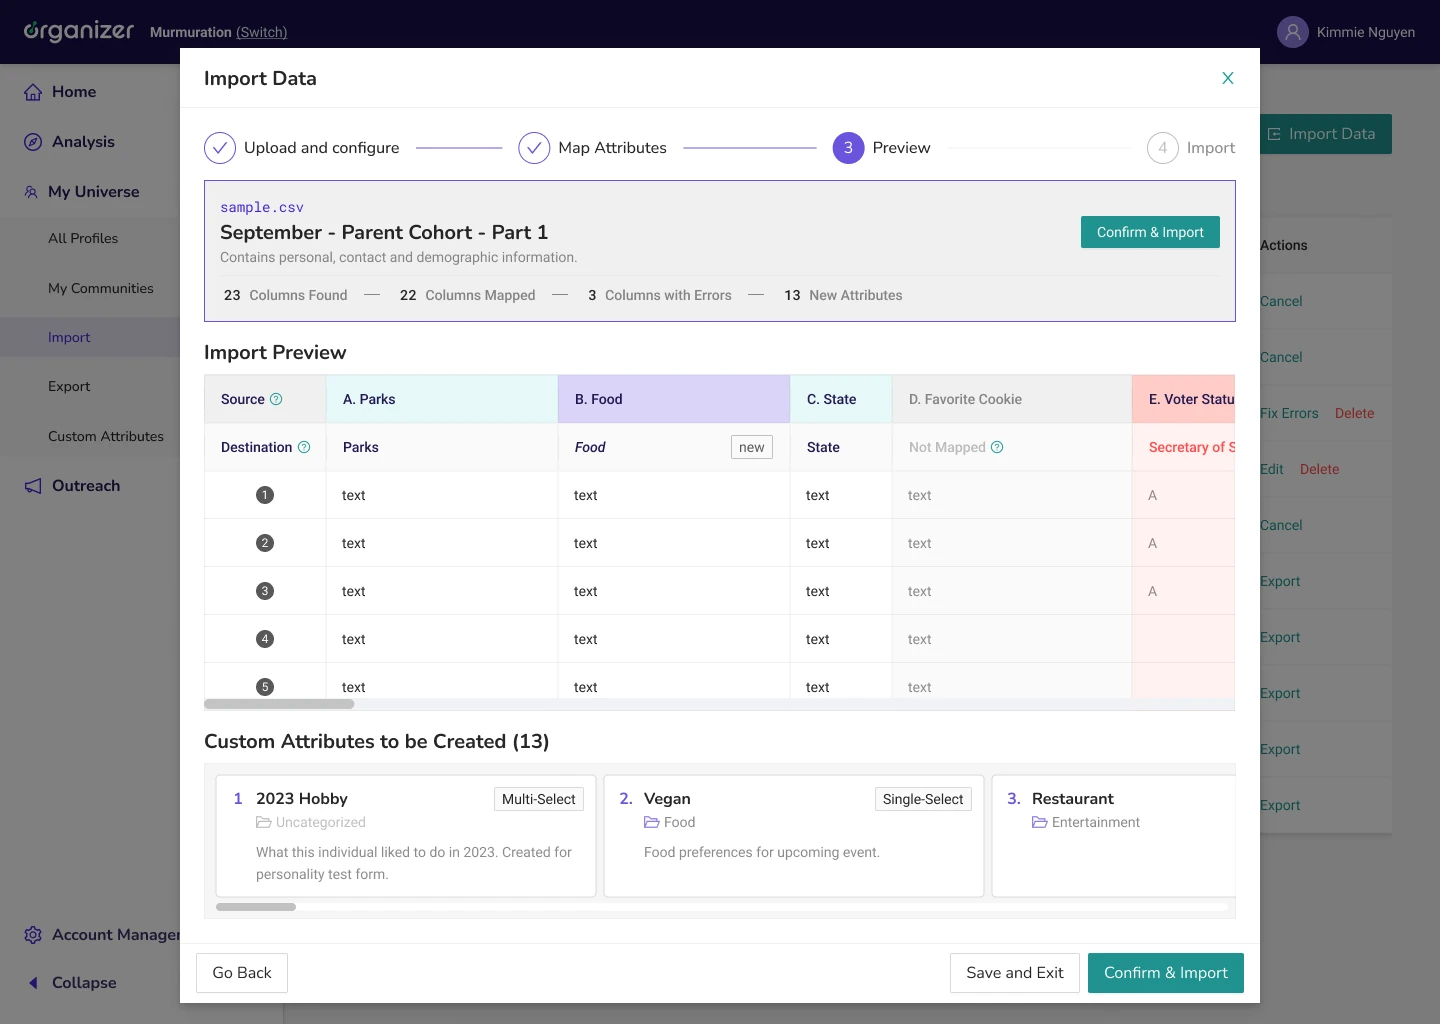Select the Import step number 4 circle
1440x1024 pixels.
[x=1162, y=148]
